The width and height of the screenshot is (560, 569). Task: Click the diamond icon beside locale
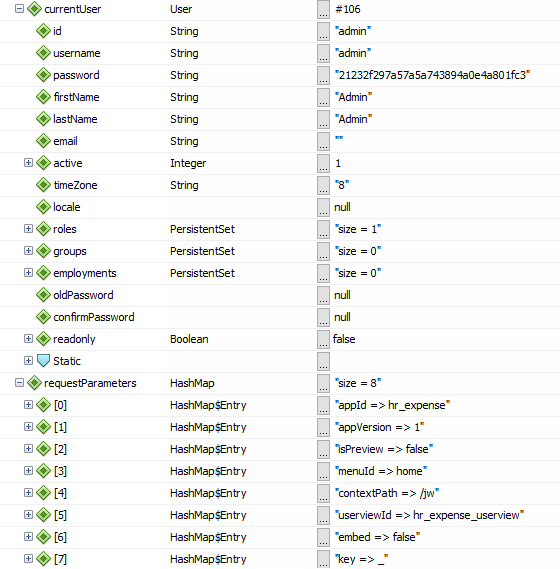pyautogui.click(x=43, y=207)
